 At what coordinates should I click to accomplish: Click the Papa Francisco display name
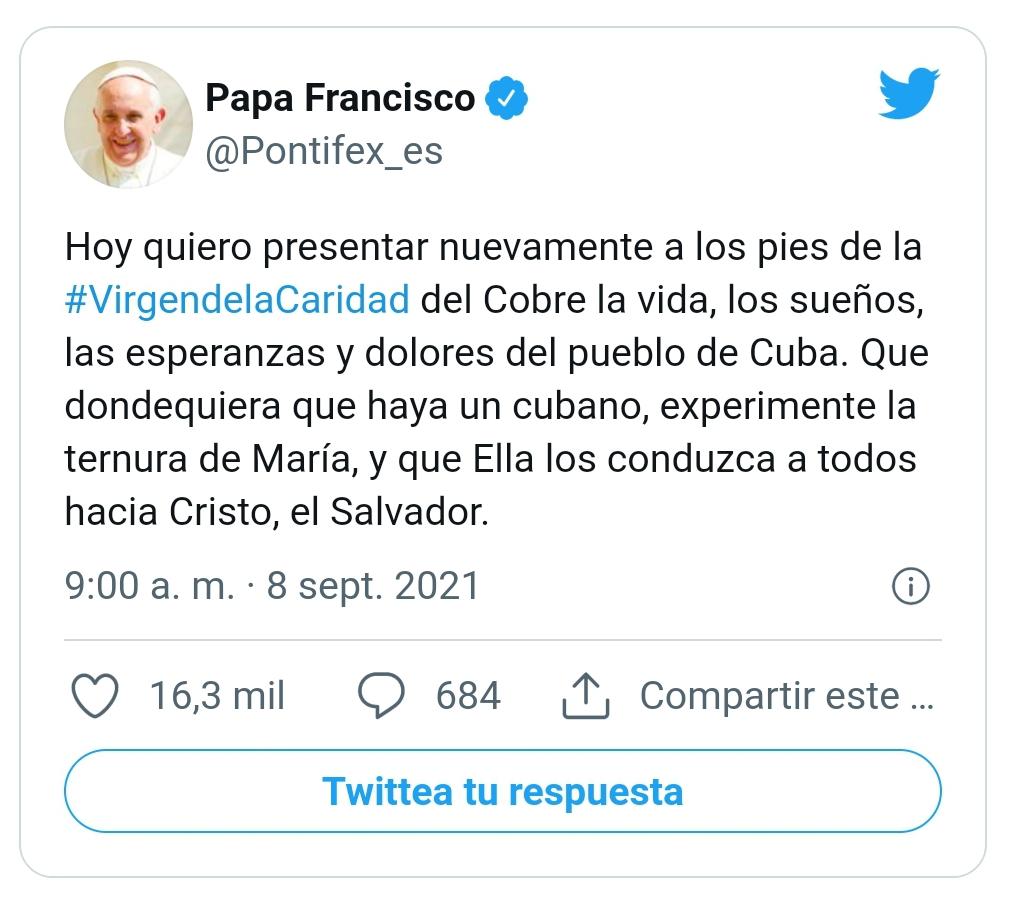(x=340, y=98)
